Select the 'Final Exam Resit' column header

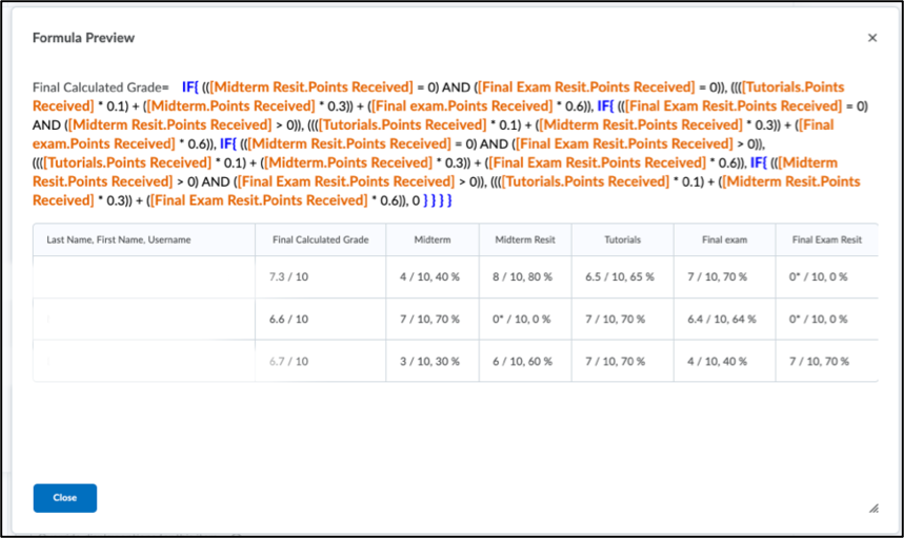[x=827, y=240]
